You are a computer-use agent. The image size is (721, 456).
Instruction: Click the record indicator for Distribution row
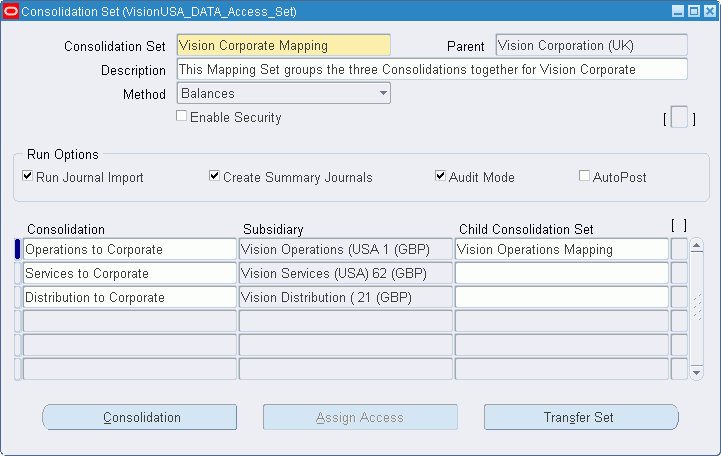pos(17,297)
